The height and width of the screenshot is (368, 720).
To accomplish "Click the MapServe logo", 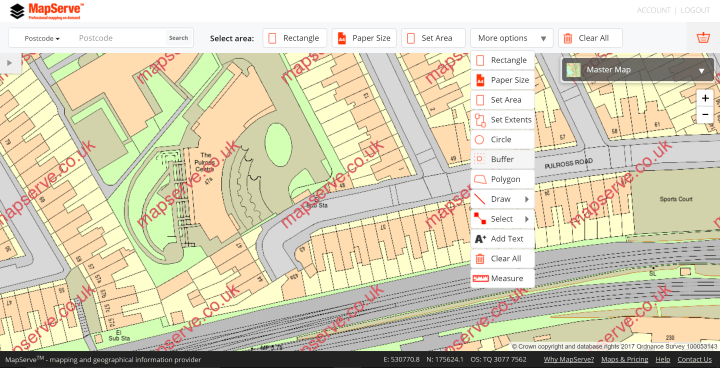I will [47, 11].
